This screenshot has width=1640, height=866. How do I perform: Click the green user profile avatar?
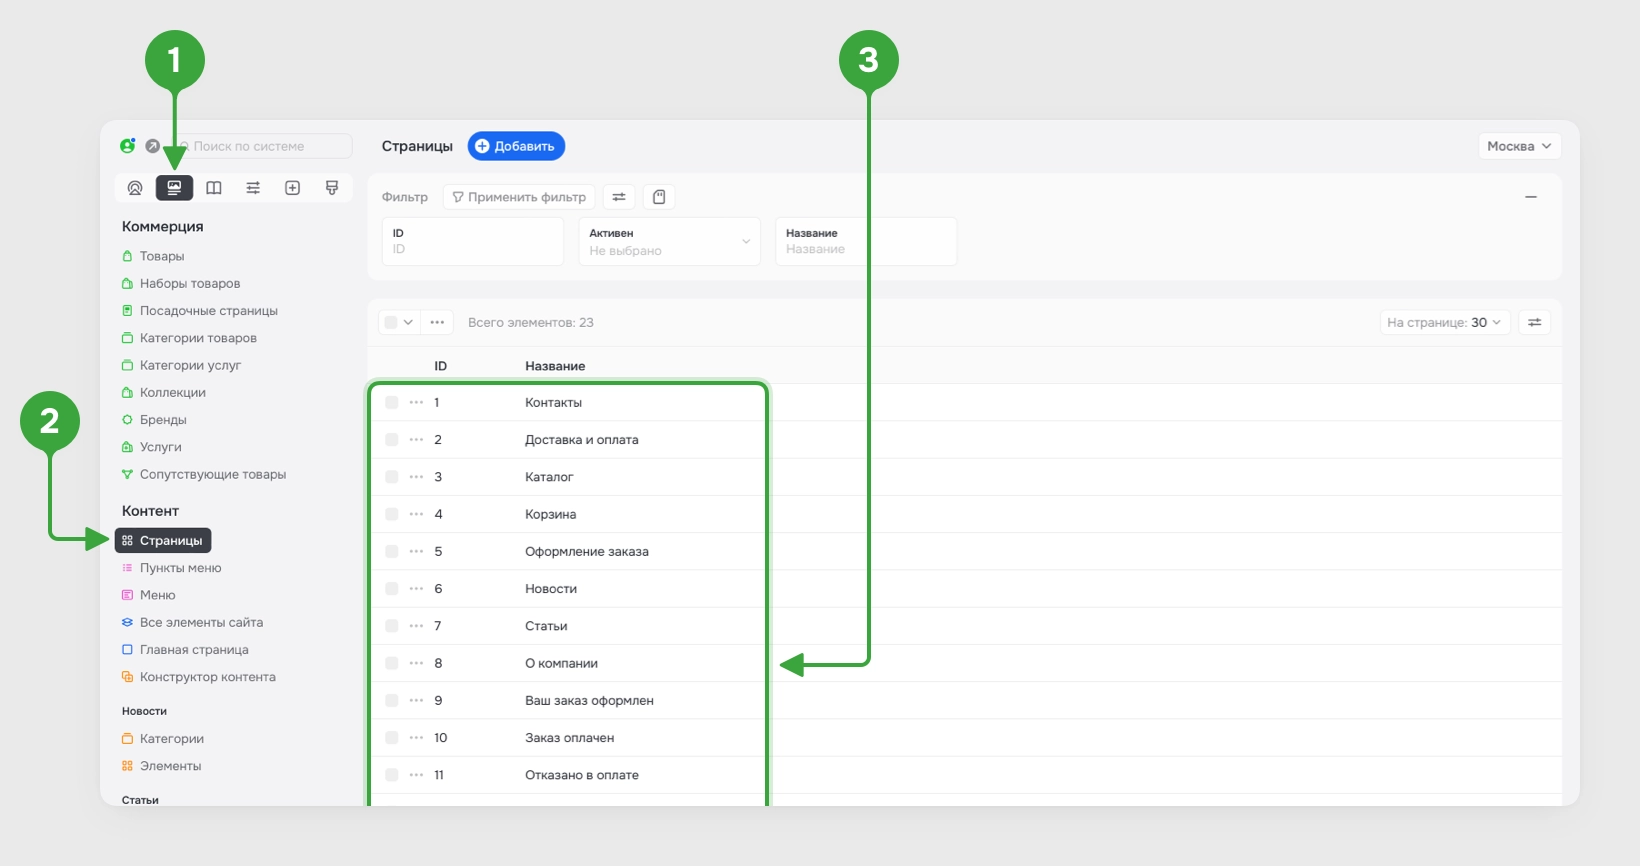(x=128, y=146)
